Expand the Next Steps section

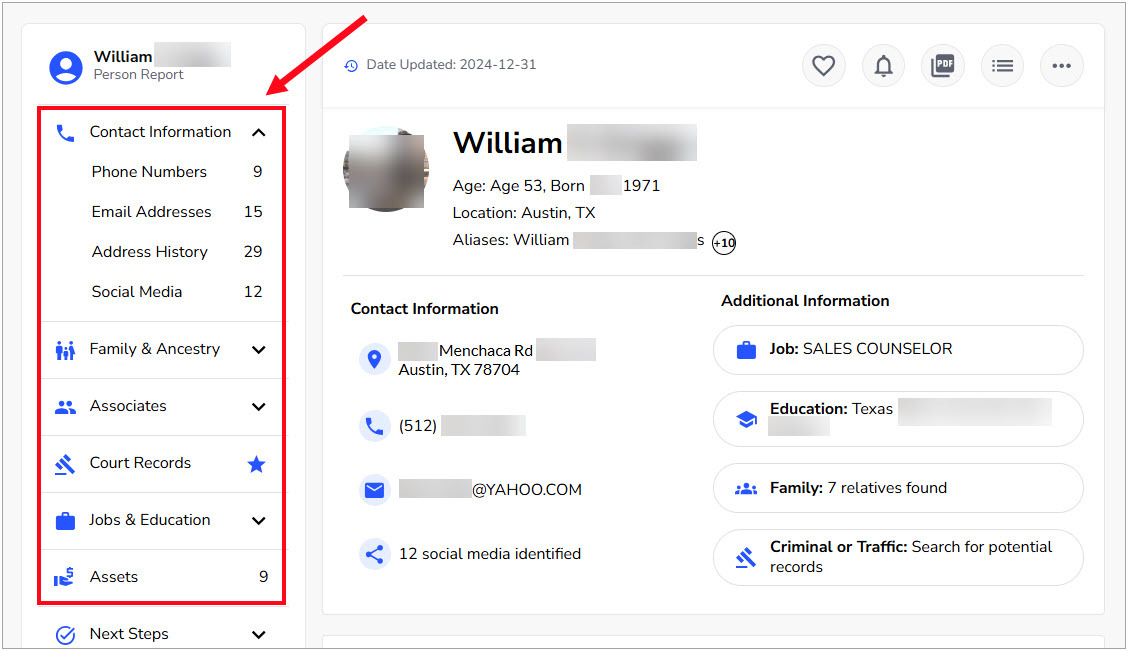259,634
